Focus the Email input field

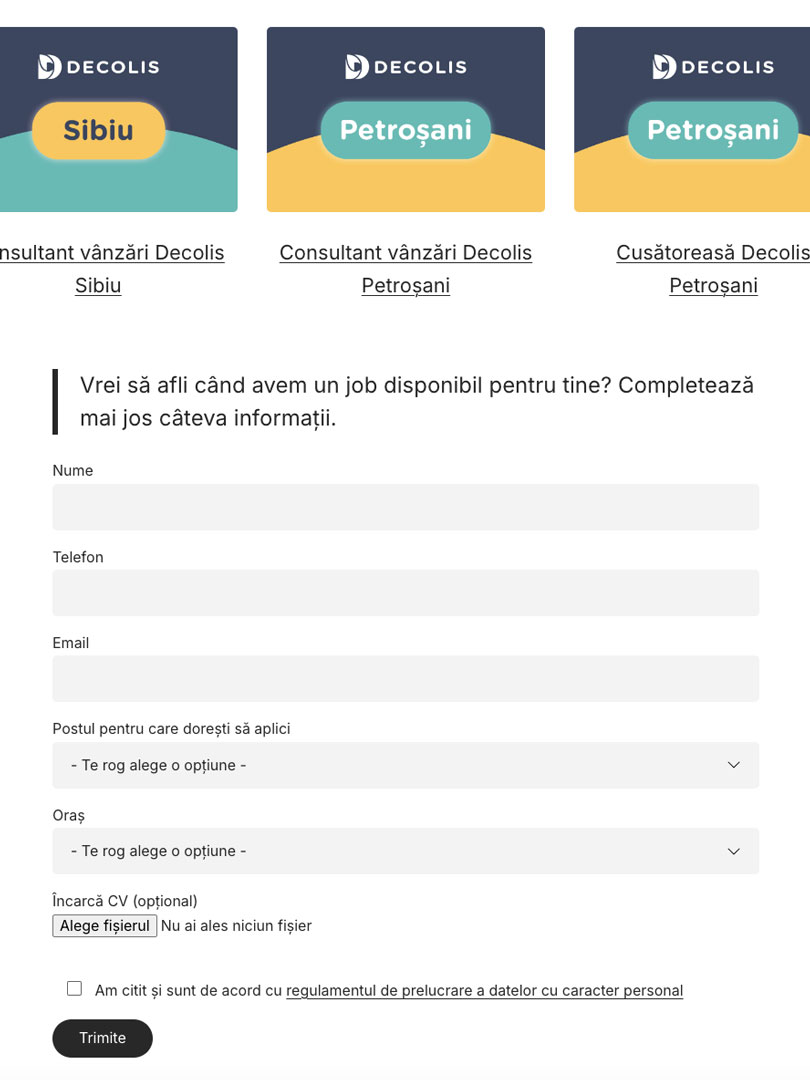[x=406, y=679]
